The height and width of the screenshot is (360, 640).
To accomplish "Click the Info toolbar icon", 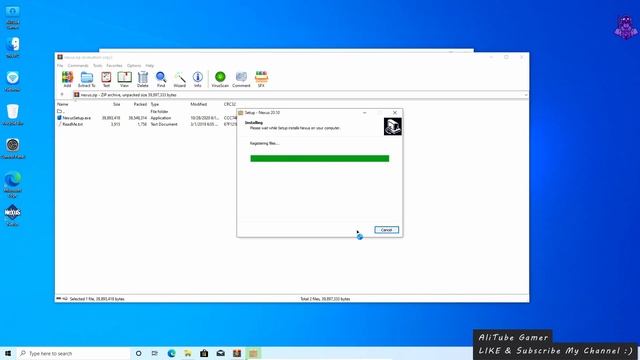I will pyautogui.click(x=198, y=79).
